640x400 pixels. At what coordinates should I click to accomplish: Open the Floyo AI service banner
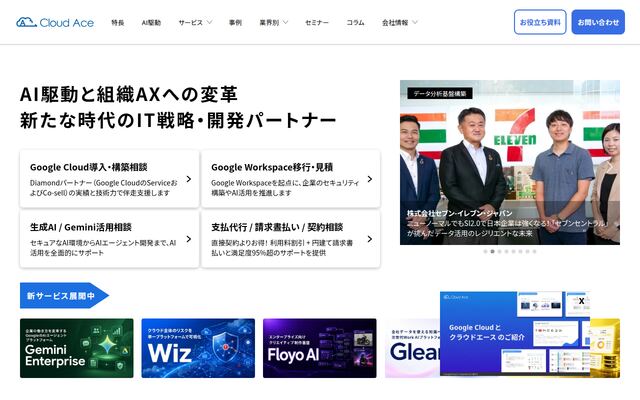point(320,348)
